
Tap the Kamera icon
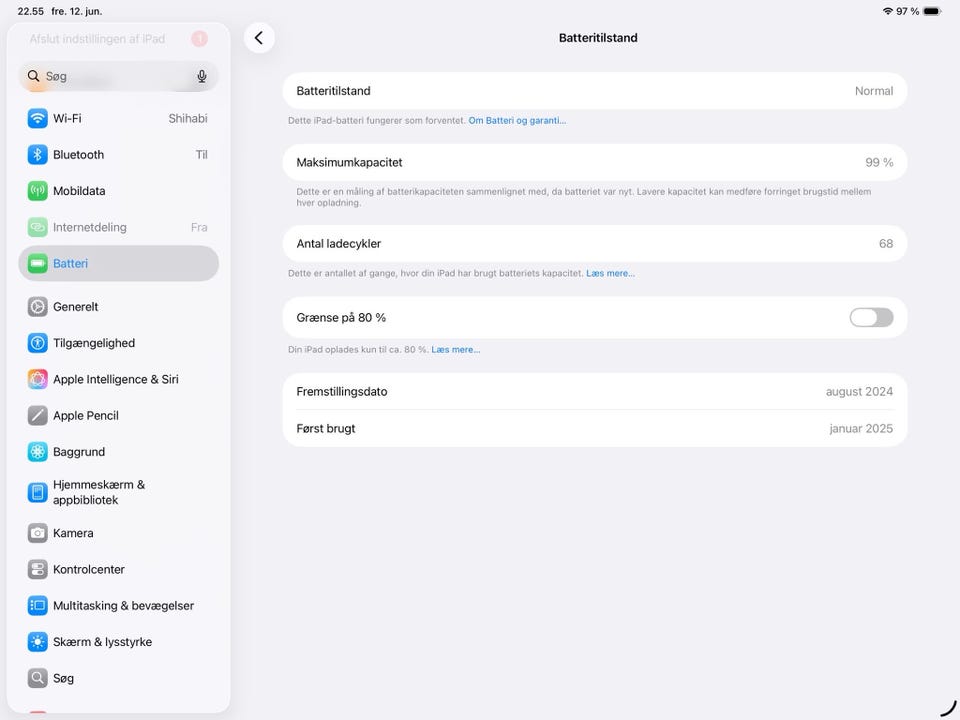click(x=37, y=533)
